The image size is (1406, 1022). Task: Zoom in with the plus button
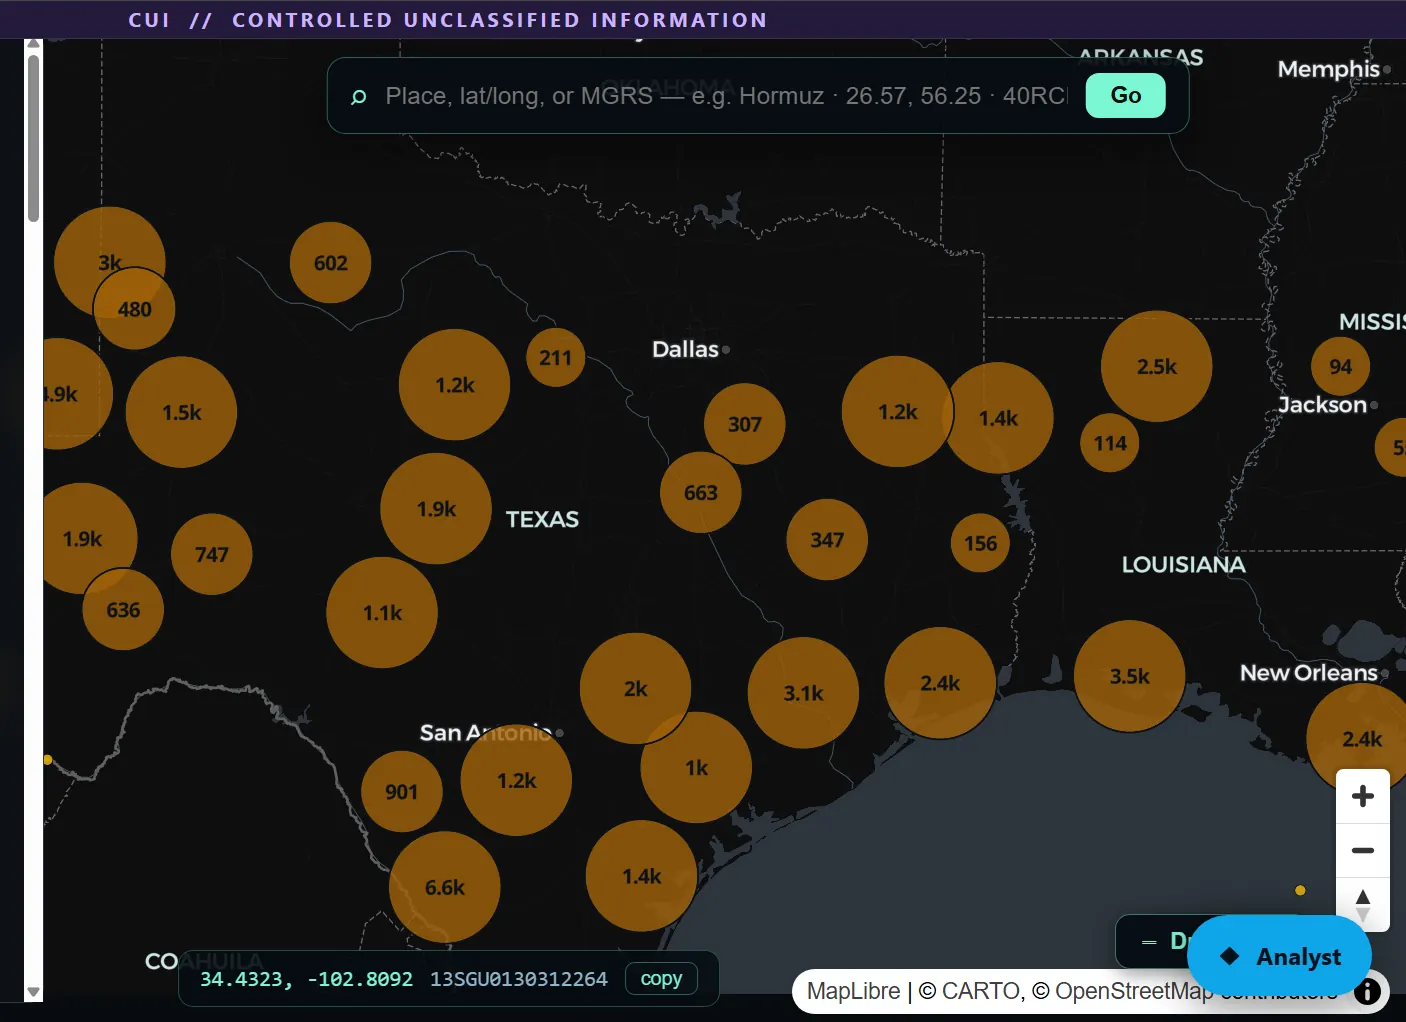point(1362,797)
